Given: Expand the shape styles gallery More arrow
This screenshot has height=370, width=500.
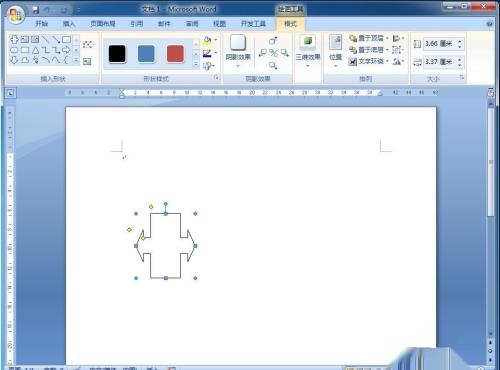Looking at the screenshot, I should pos(196,64).
